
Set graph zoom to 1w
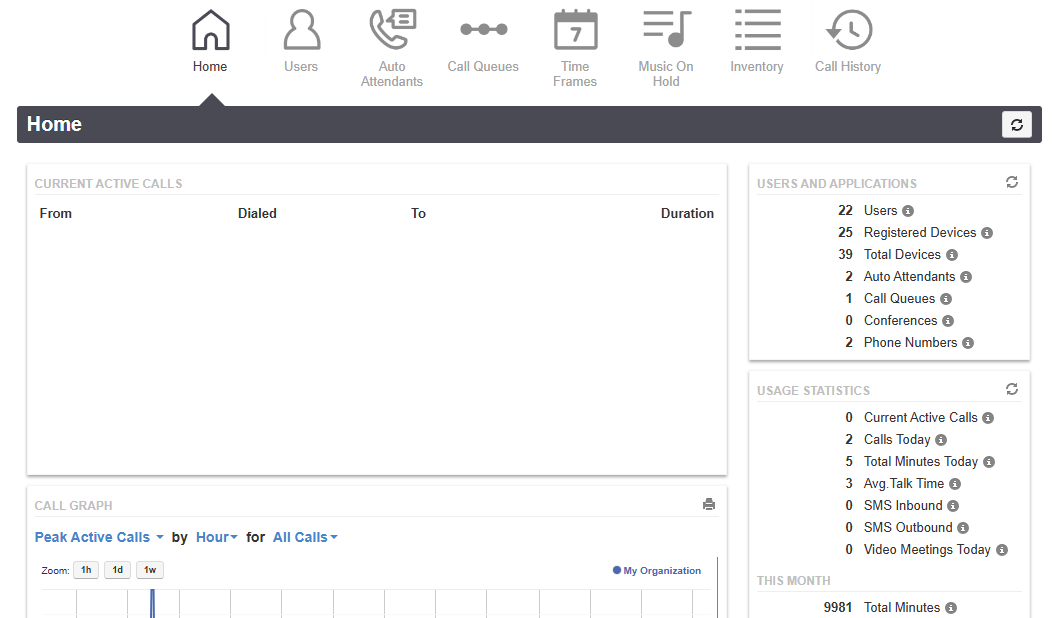point(150,570)
